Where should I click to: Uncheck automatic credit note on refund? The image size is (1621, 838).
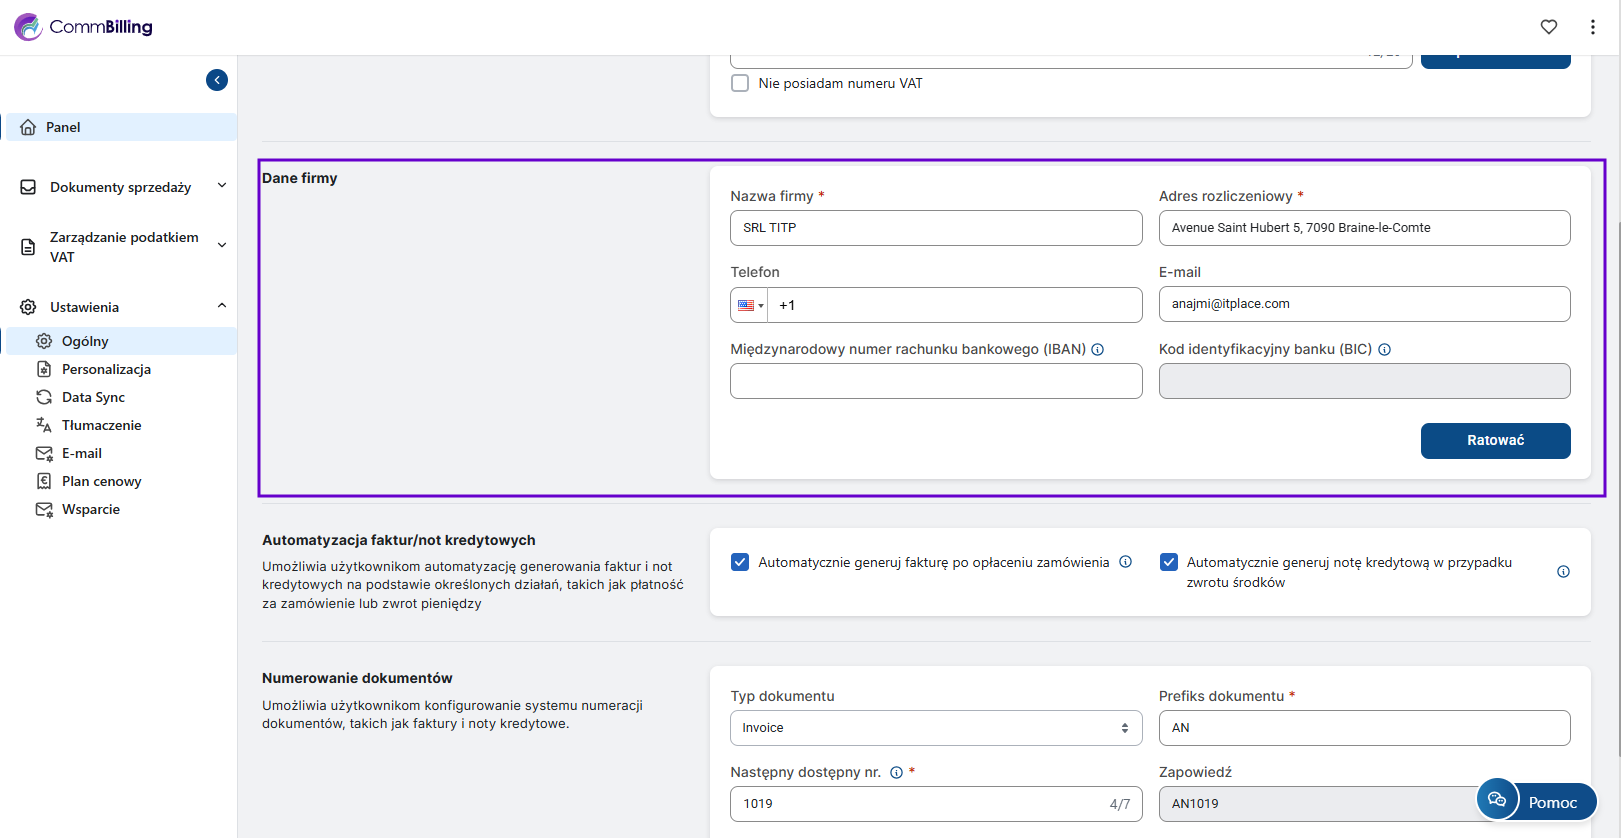1168,562
